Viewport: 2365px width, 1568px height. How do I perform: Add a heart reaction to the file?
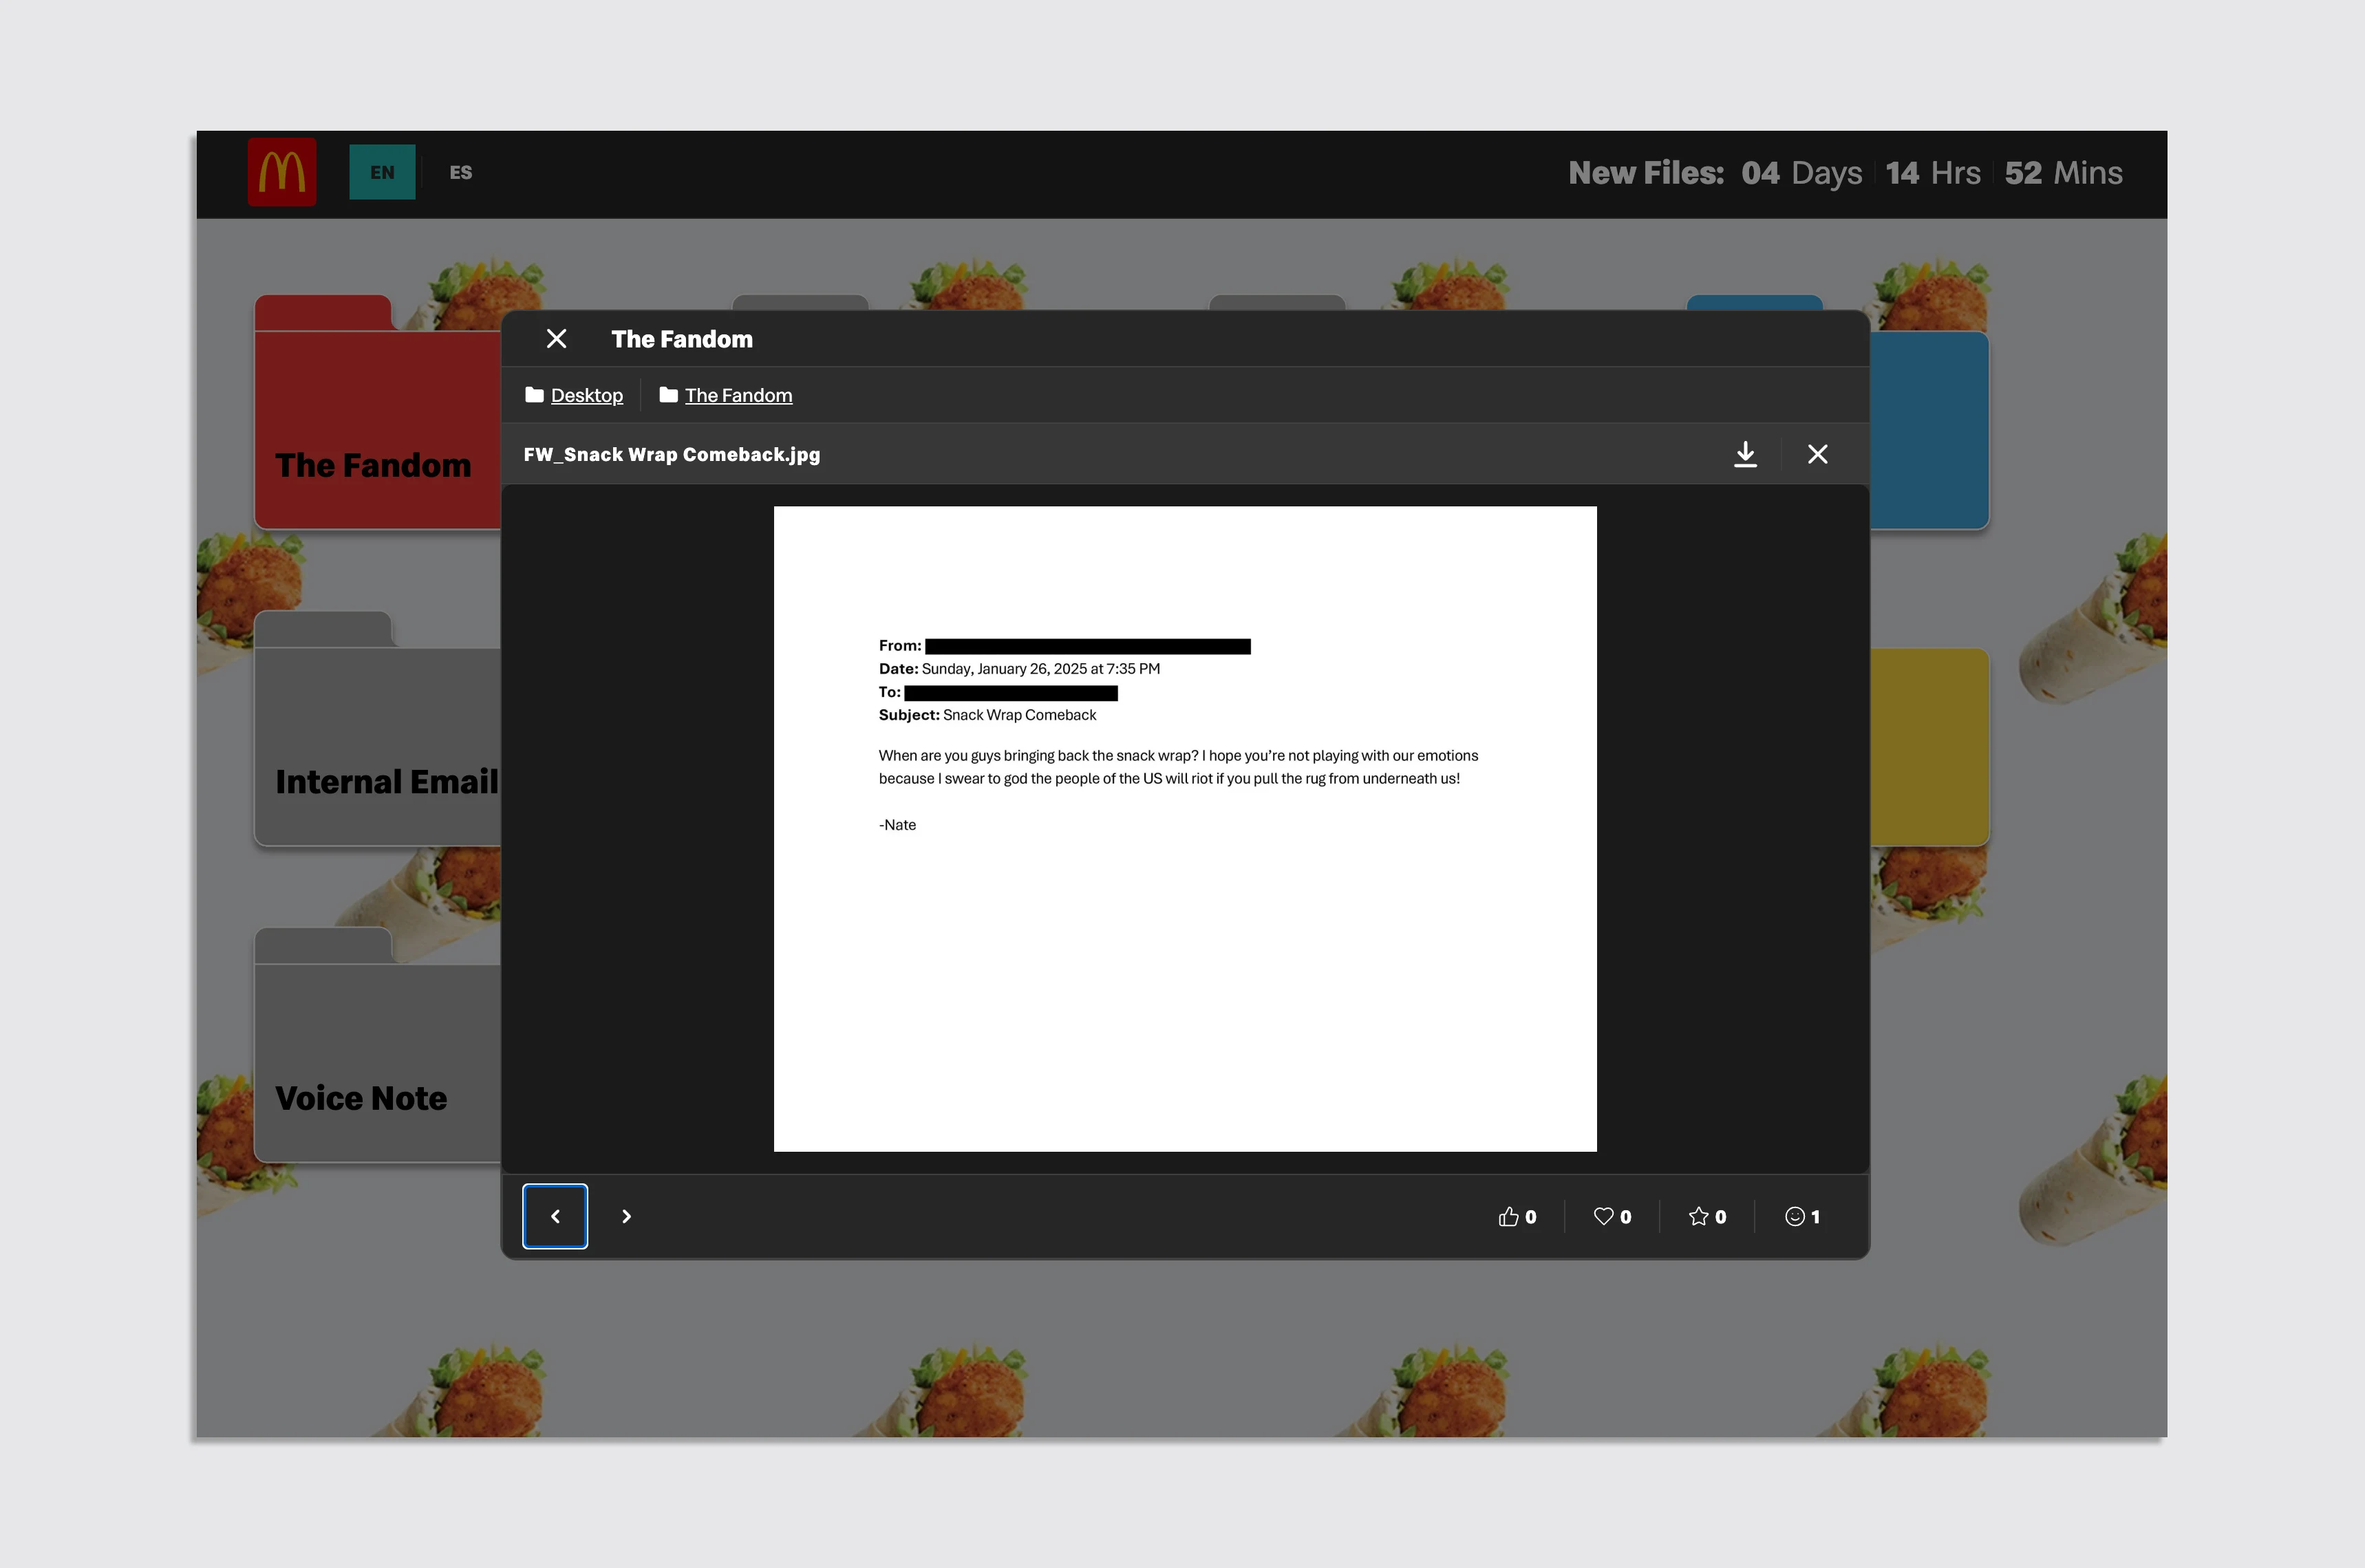point(1612,1216)
